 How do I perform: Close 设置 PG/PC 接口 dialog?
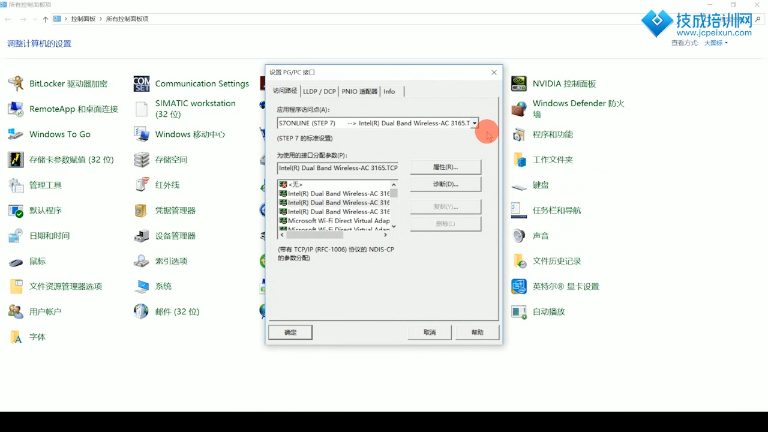(x=494, y=72)
